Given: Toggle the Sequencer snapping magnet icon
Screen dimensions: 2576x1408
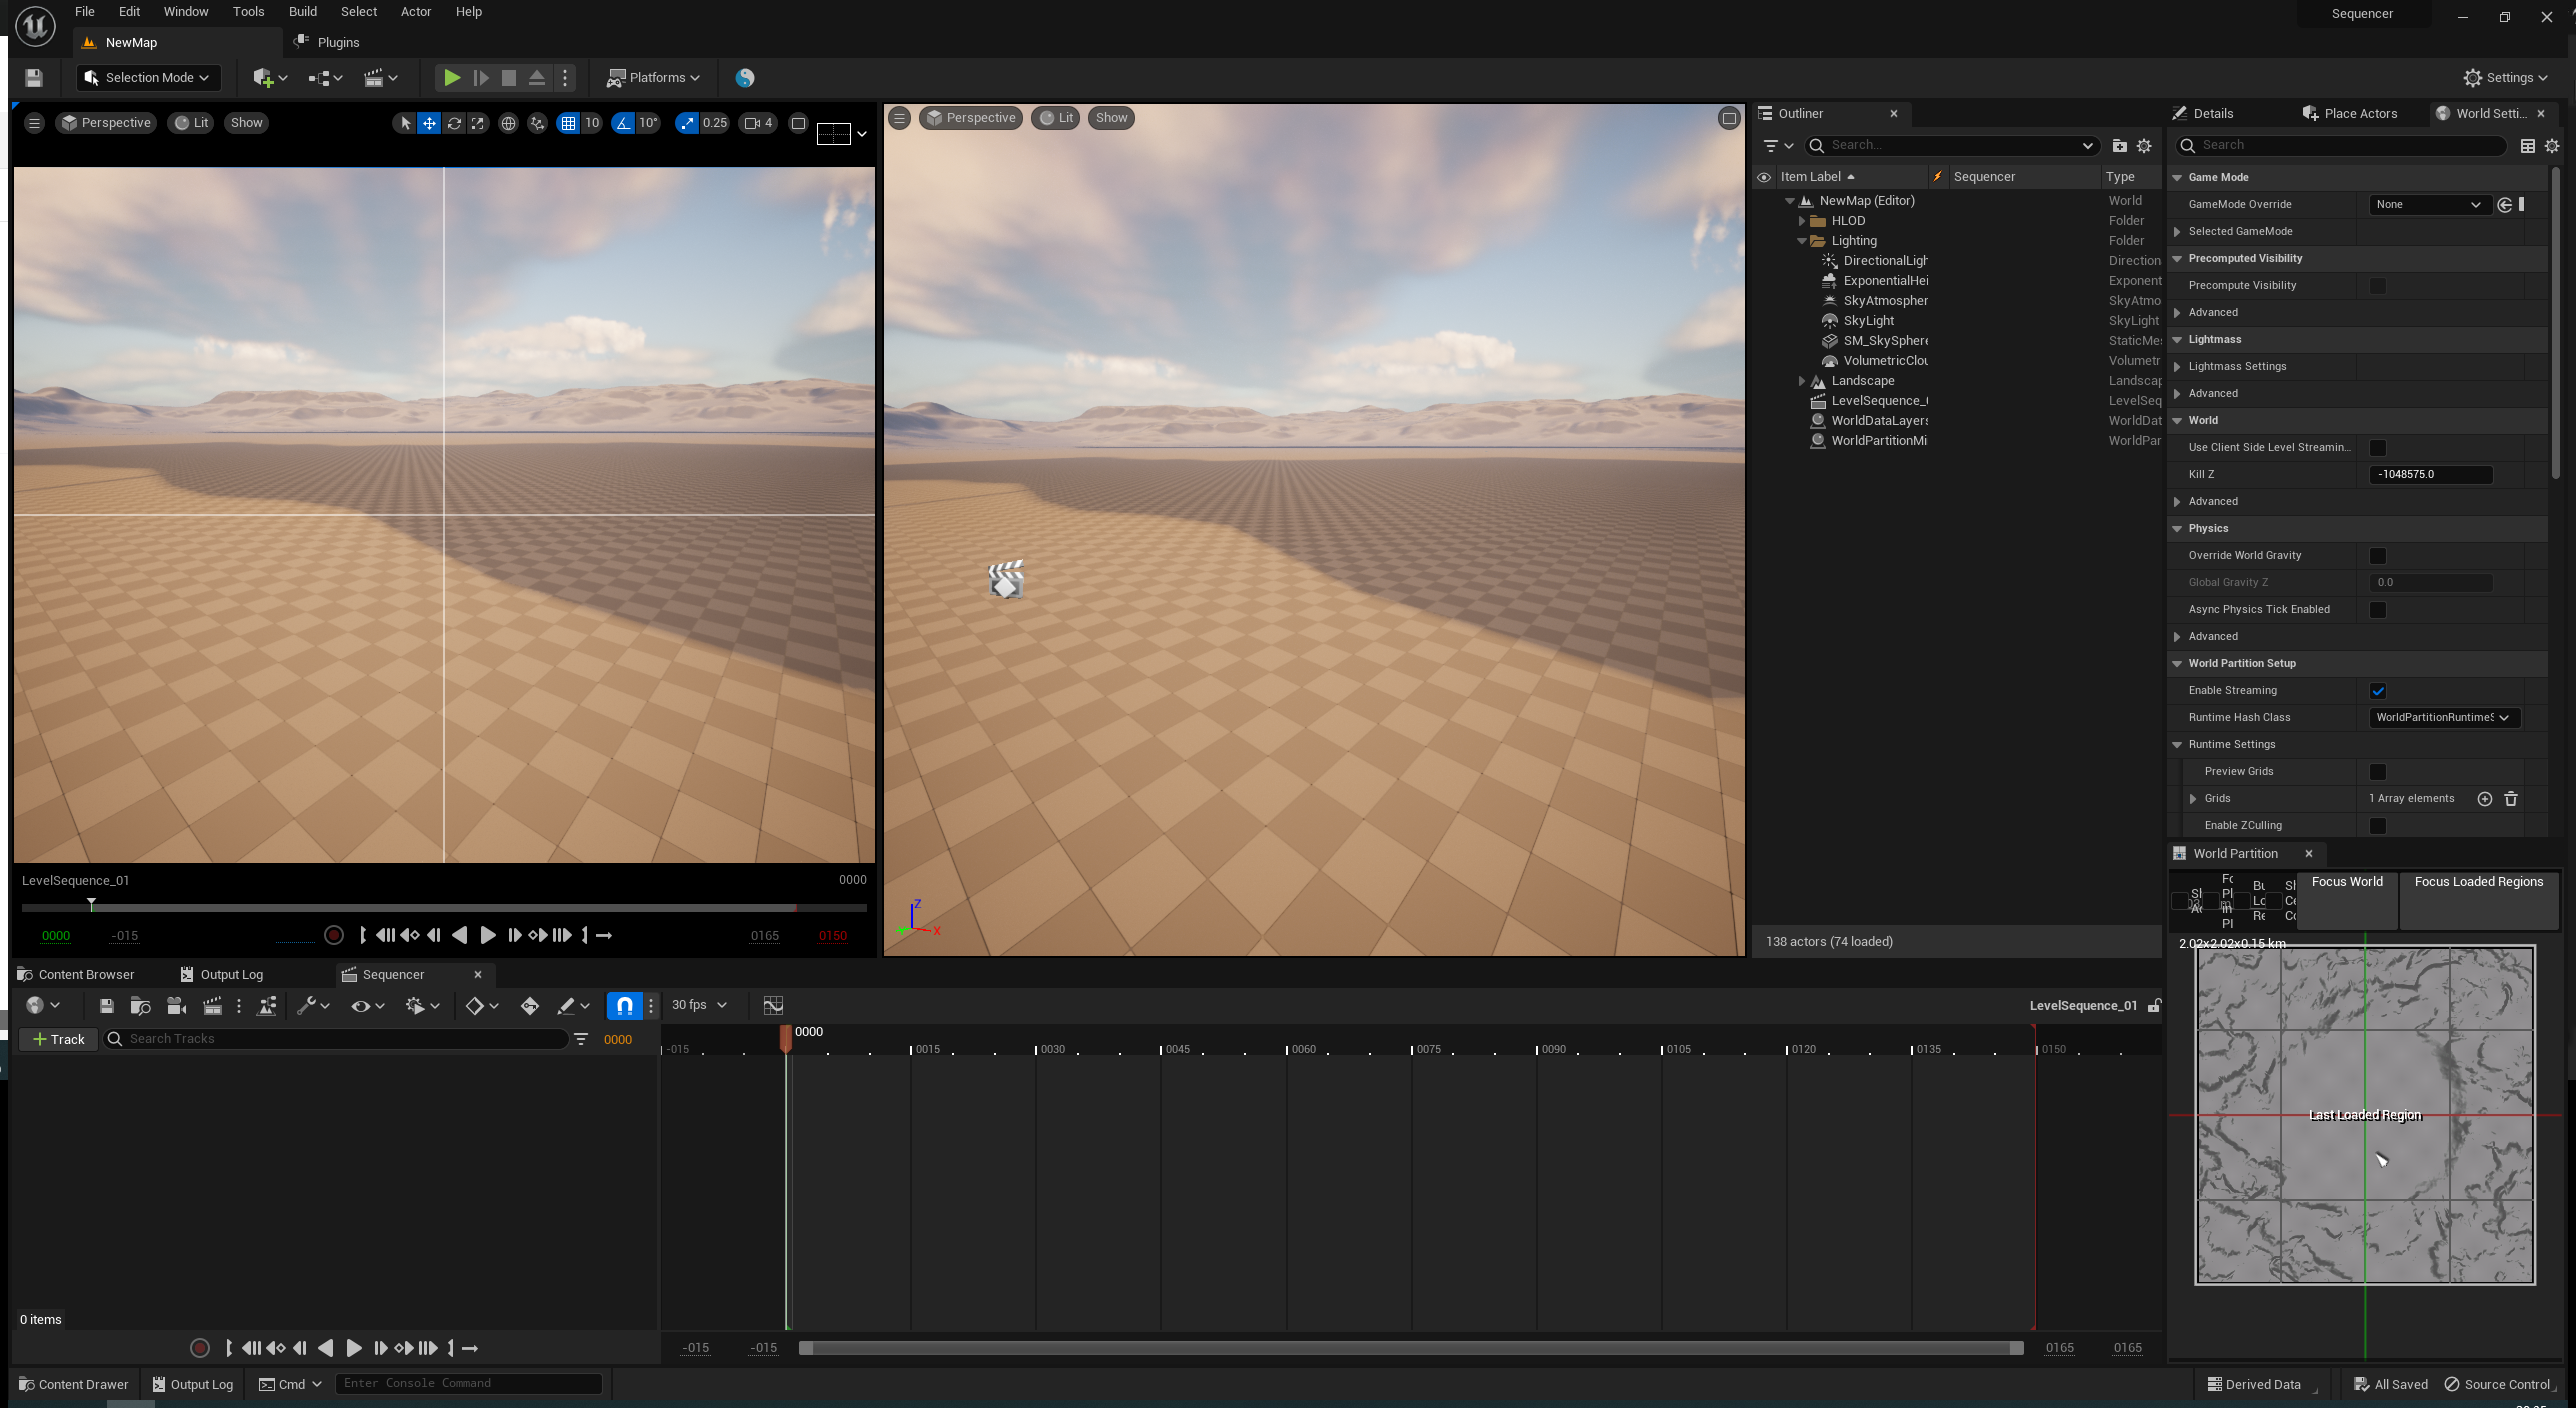Looking at the screenshot, I should click(624, 1005).
